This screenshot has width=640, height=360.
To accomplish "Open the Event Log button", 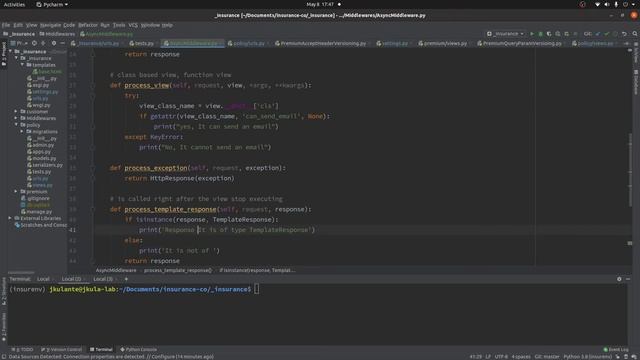I will [616, 349].
